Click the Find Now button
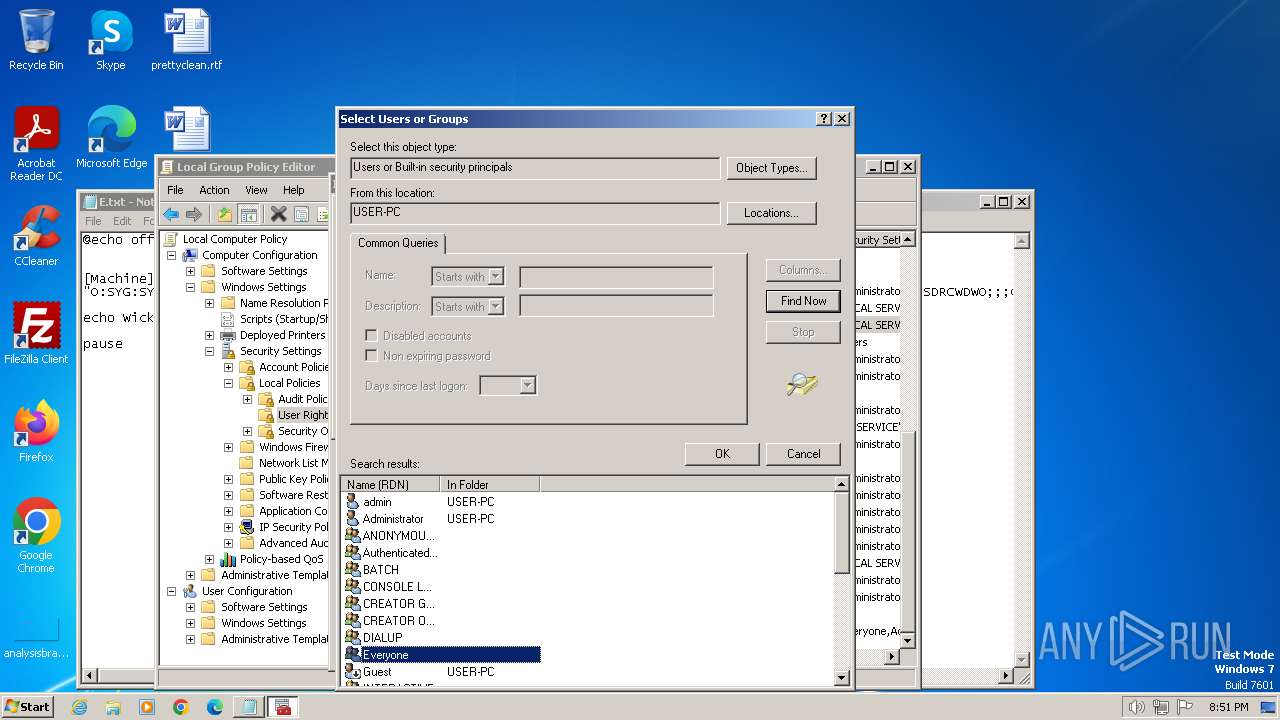Image resolution: width=1280 pixels, height=720 pixels. click(x=803, y=301)
